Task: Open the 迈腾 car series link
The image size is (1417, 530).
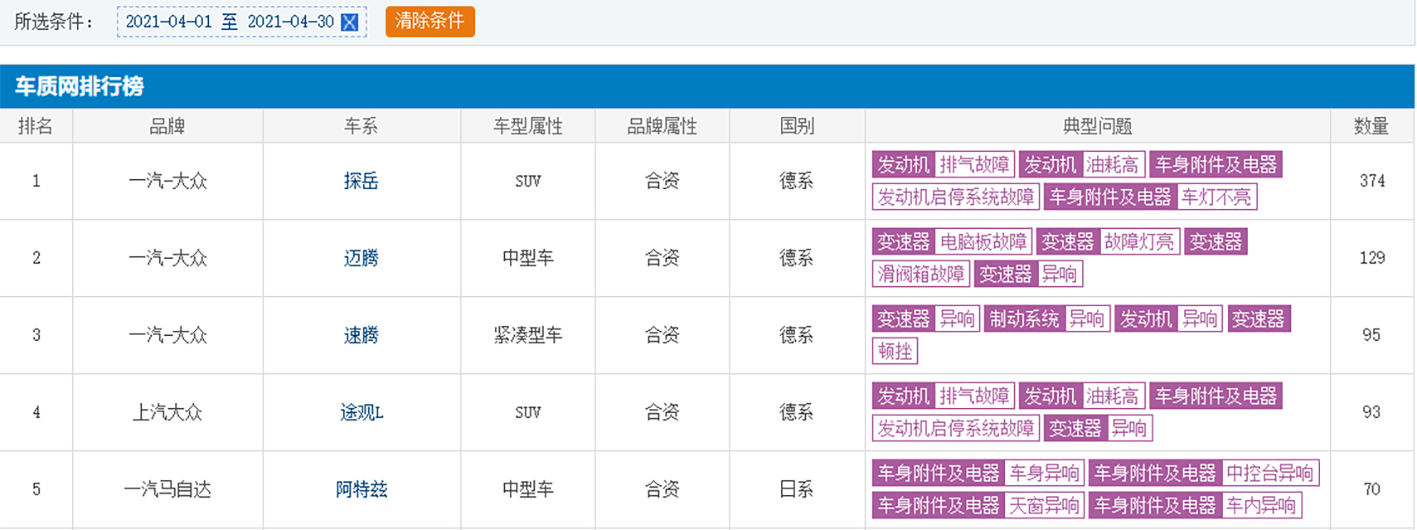Action: [x=361, y=258]
